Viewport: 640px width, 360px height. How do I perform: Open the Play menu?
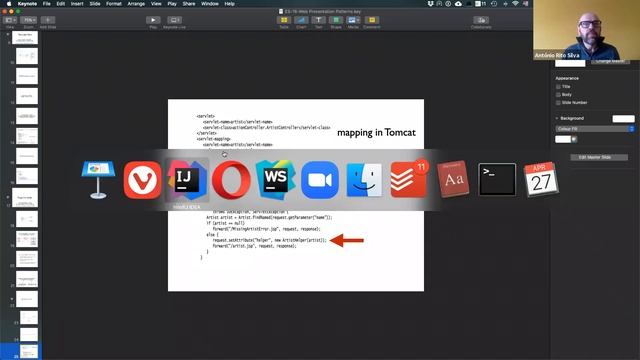click(172, 4)
